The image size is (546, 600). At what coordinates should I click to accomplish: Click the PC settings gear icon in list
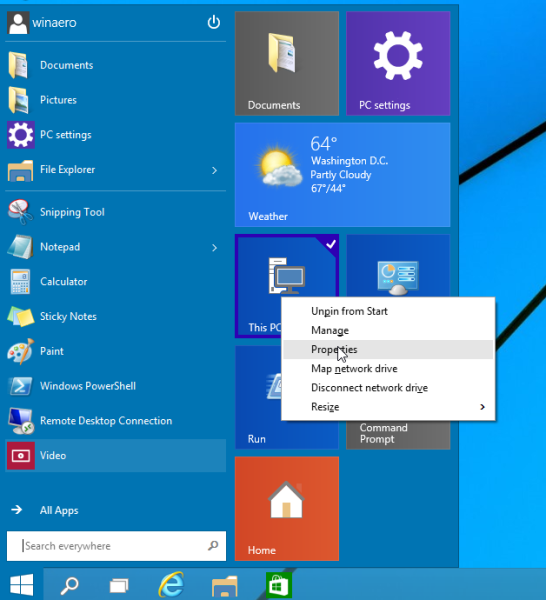[x=21, y=135]
